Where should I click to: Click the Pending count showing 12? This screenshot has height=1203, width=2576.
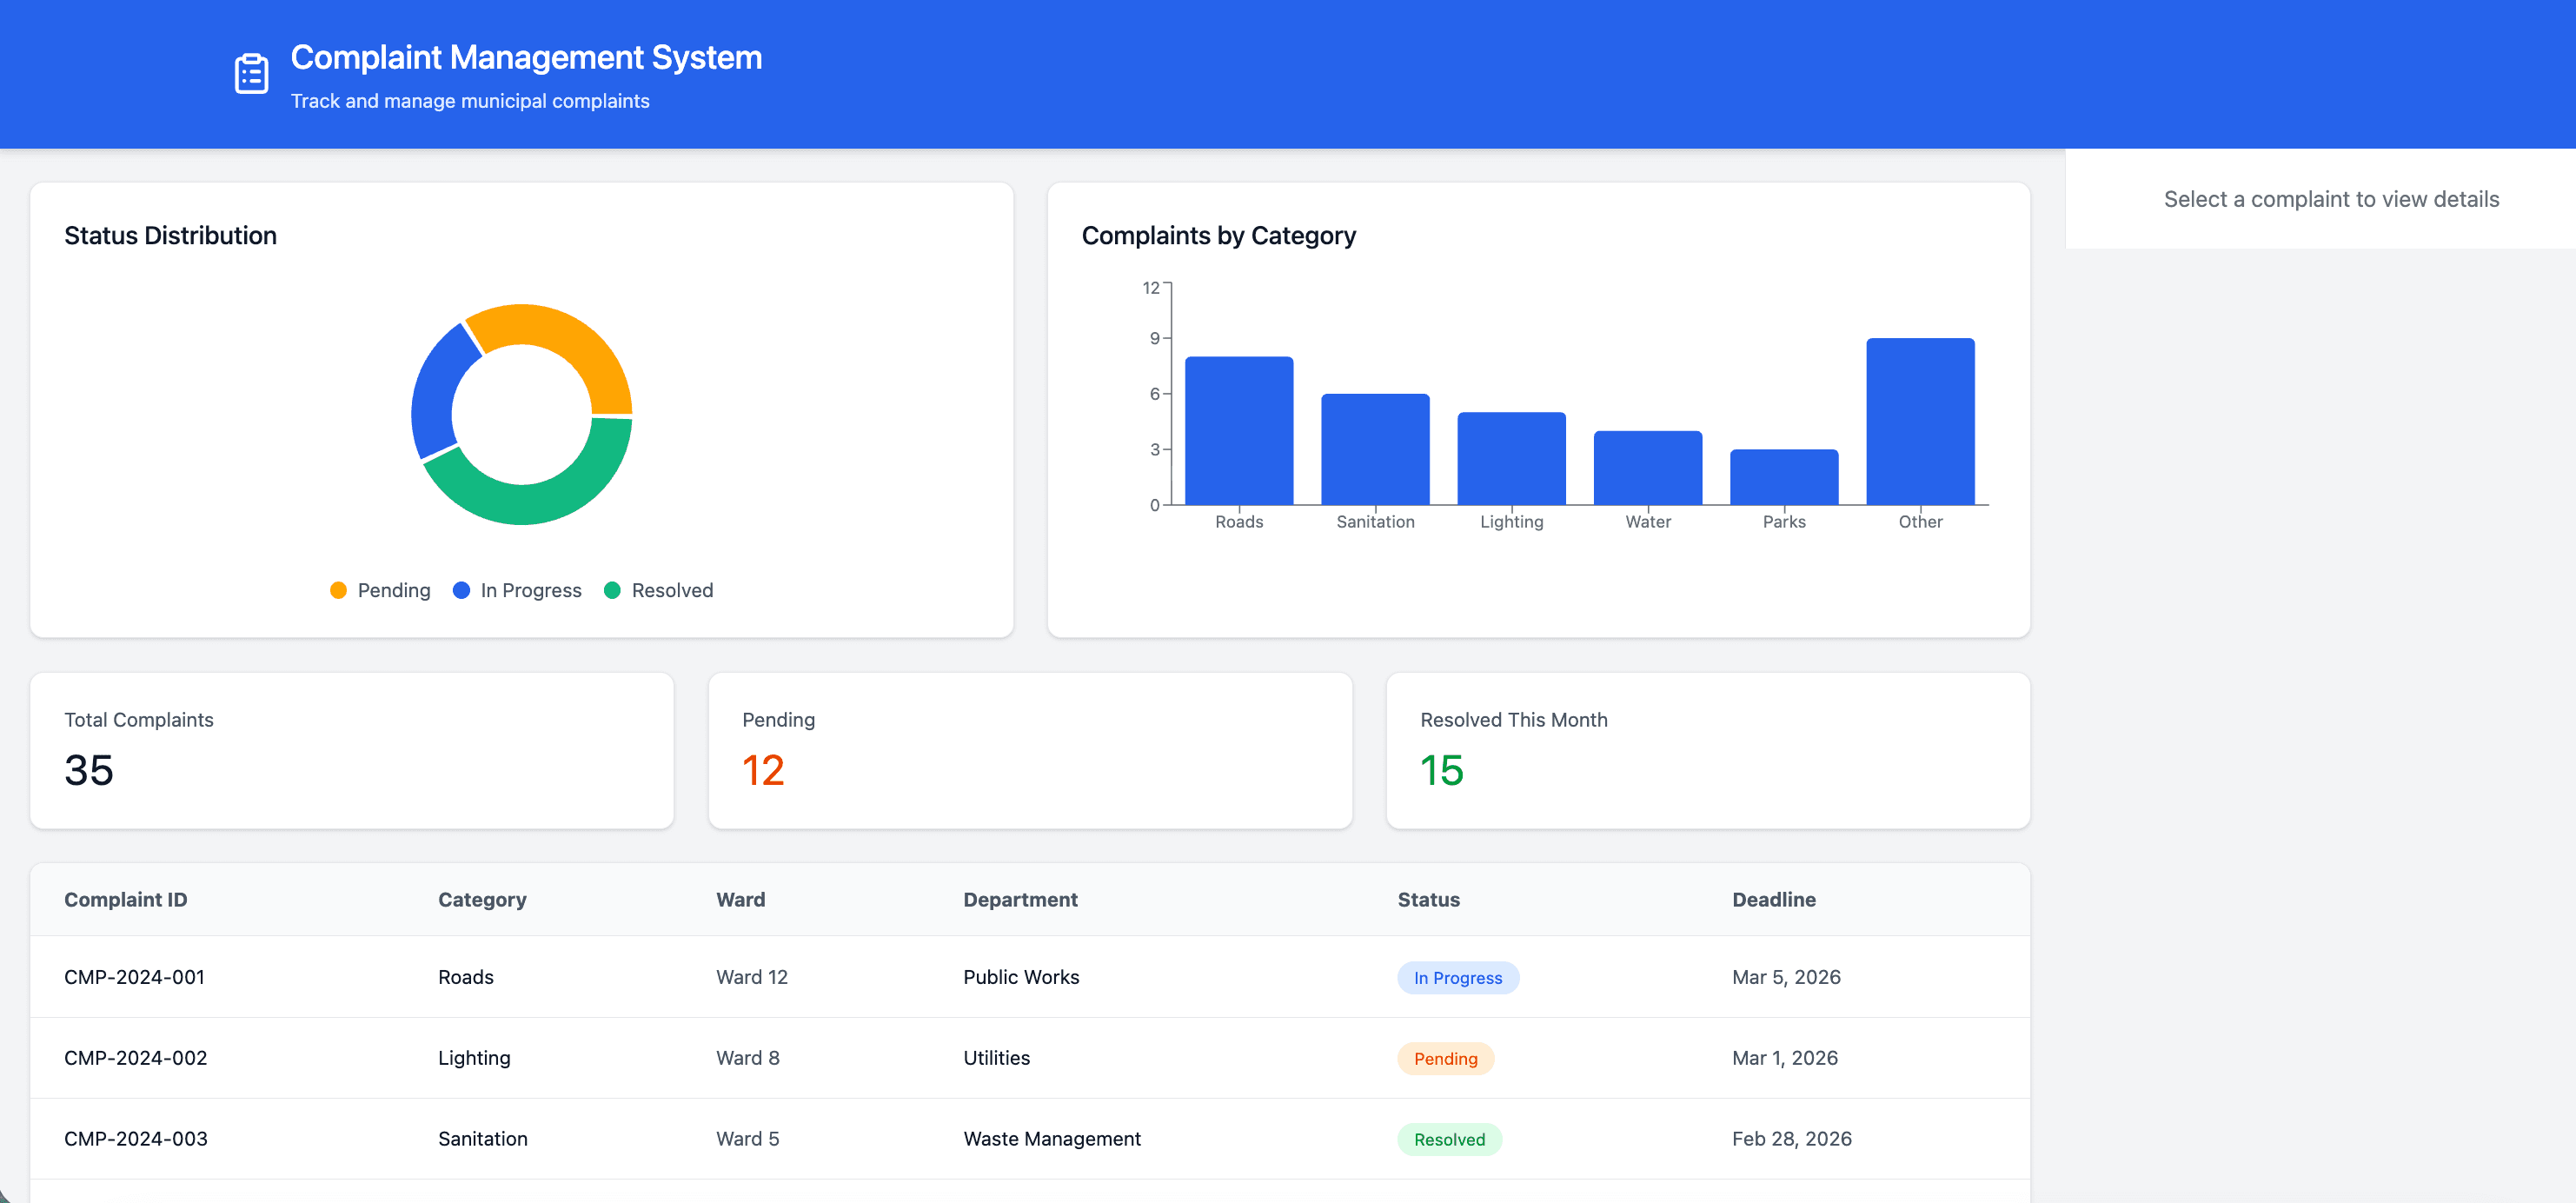pyautogui.click(x=763, y=770)
